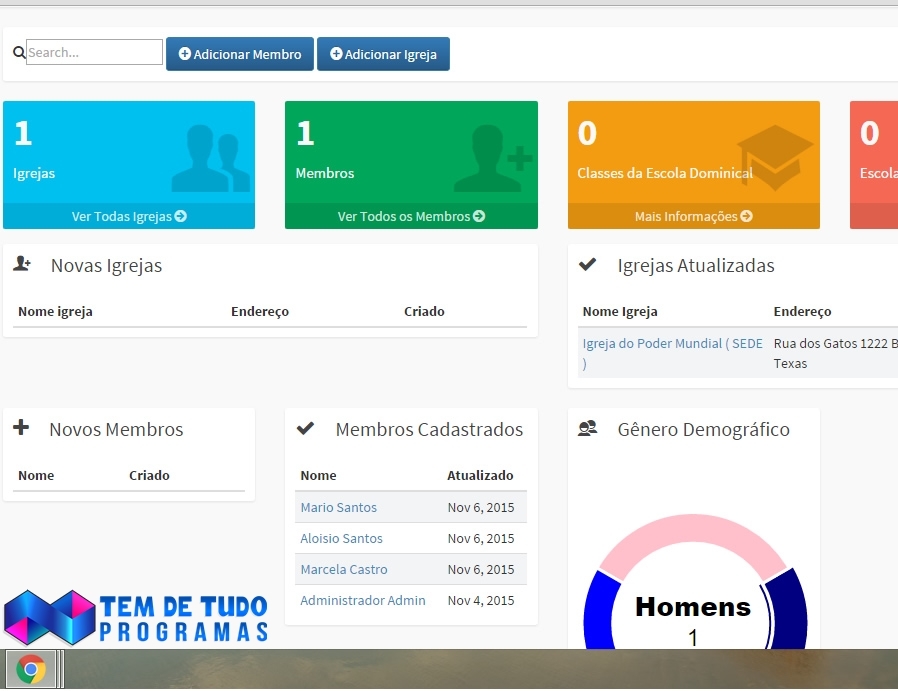
Task: Open the Mais Informações link
Action: (693, 215)
